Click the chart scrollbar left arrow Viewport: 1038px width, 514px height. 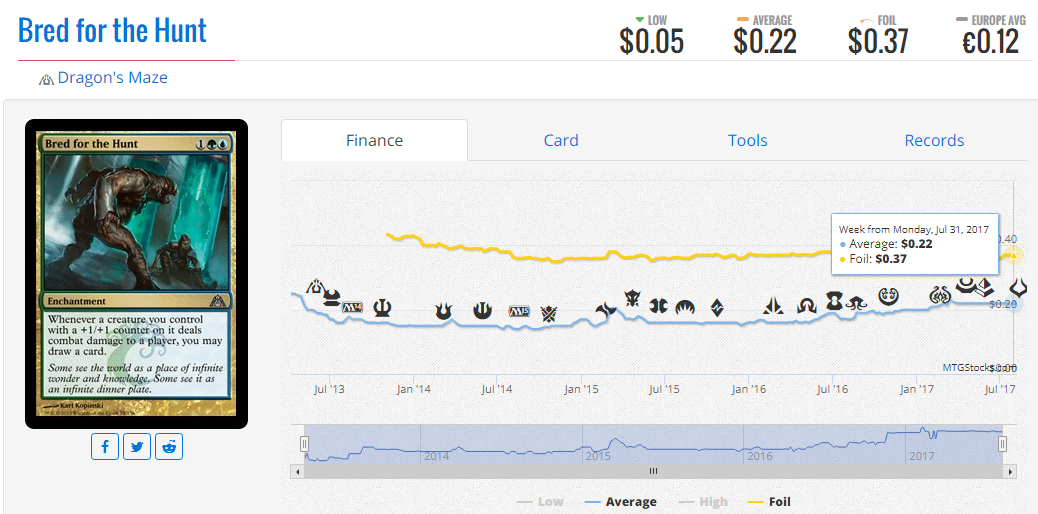[x=297, y=472]
